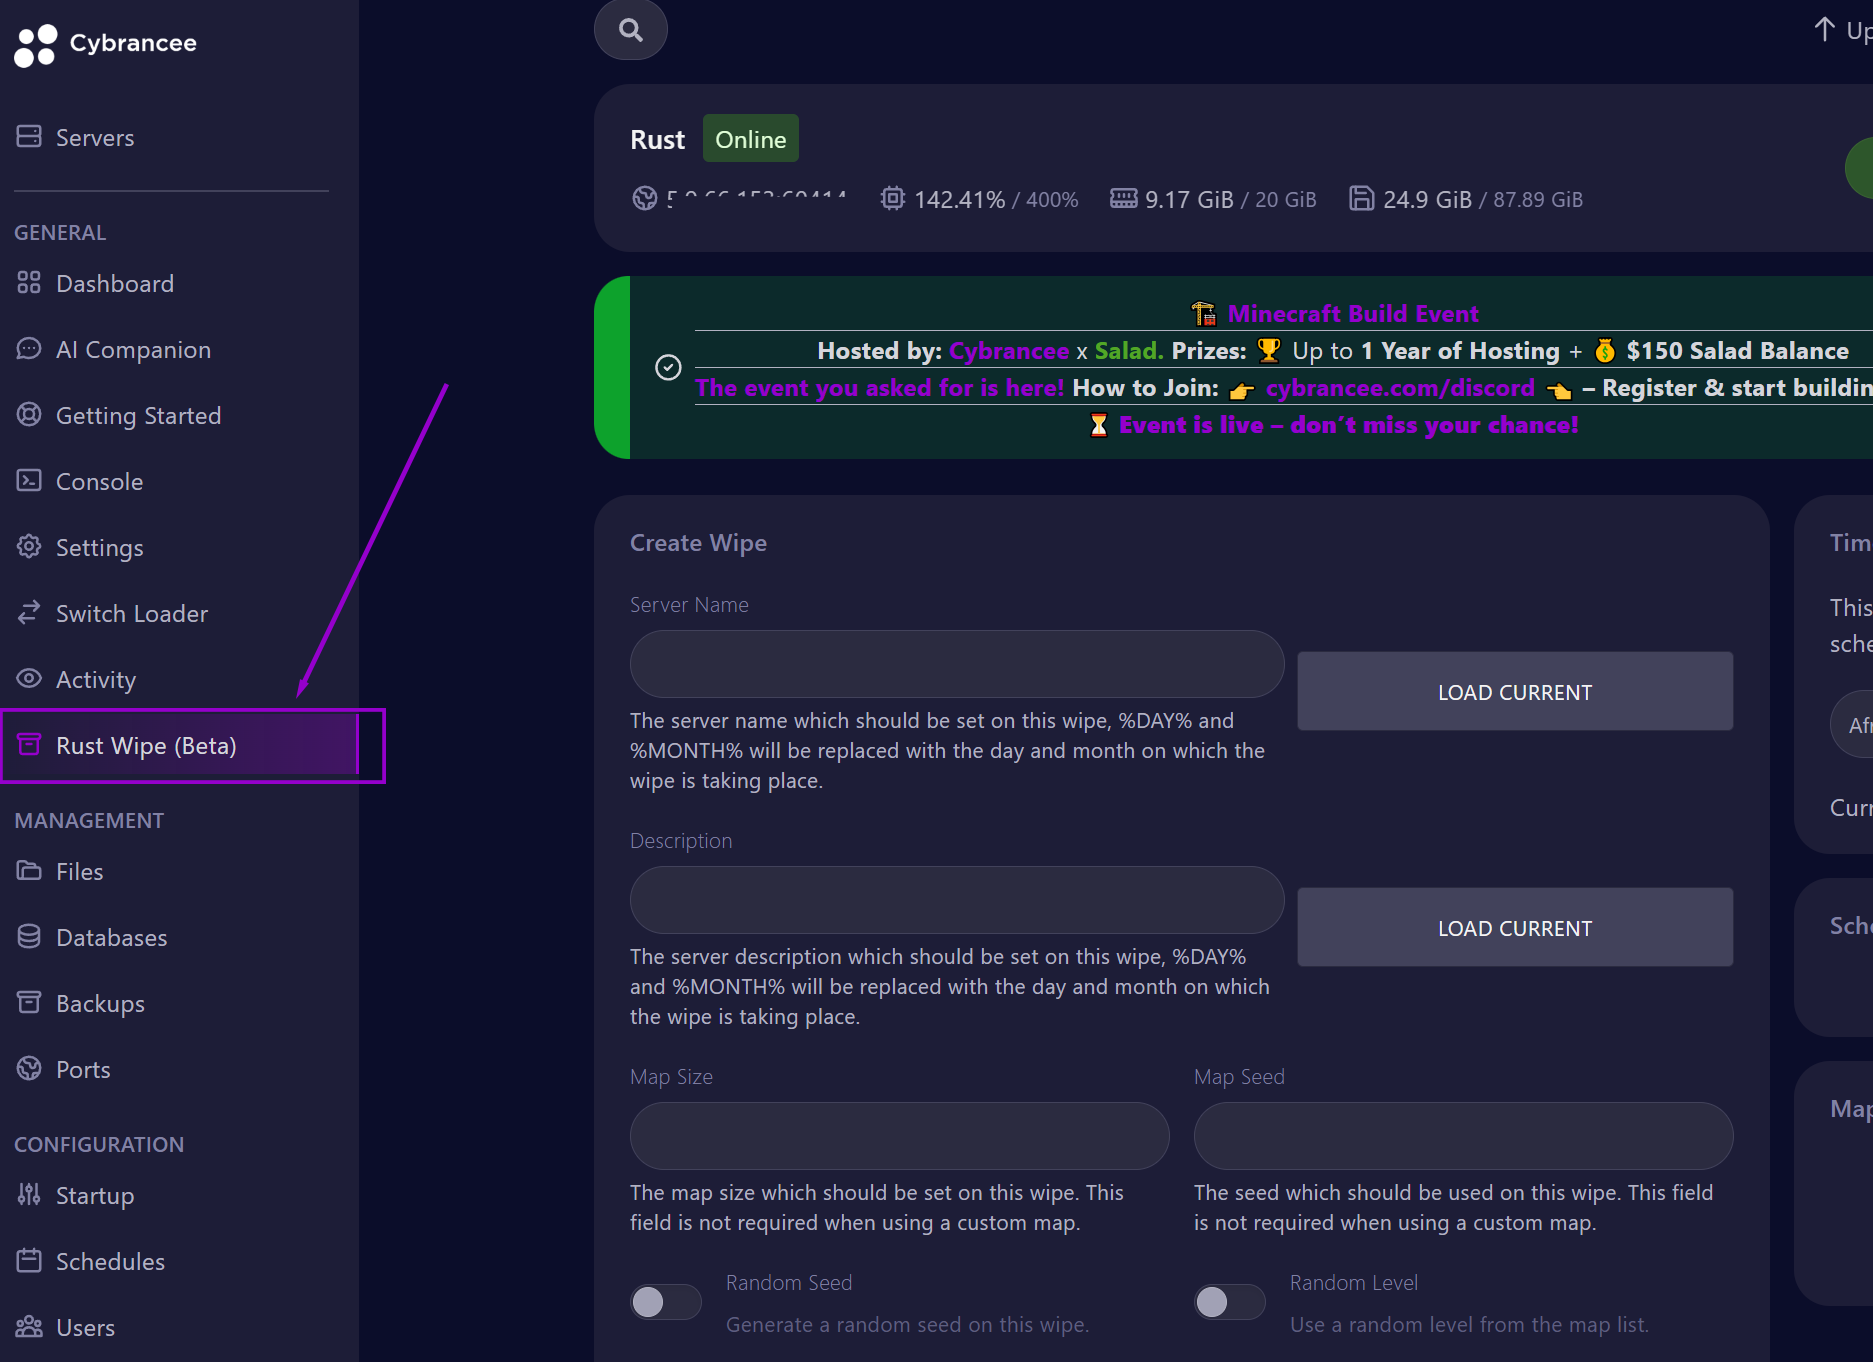Viewport: 1873px width, 1362px height.
Task: Focus the Description input field
Action: [x=957, y=900]
